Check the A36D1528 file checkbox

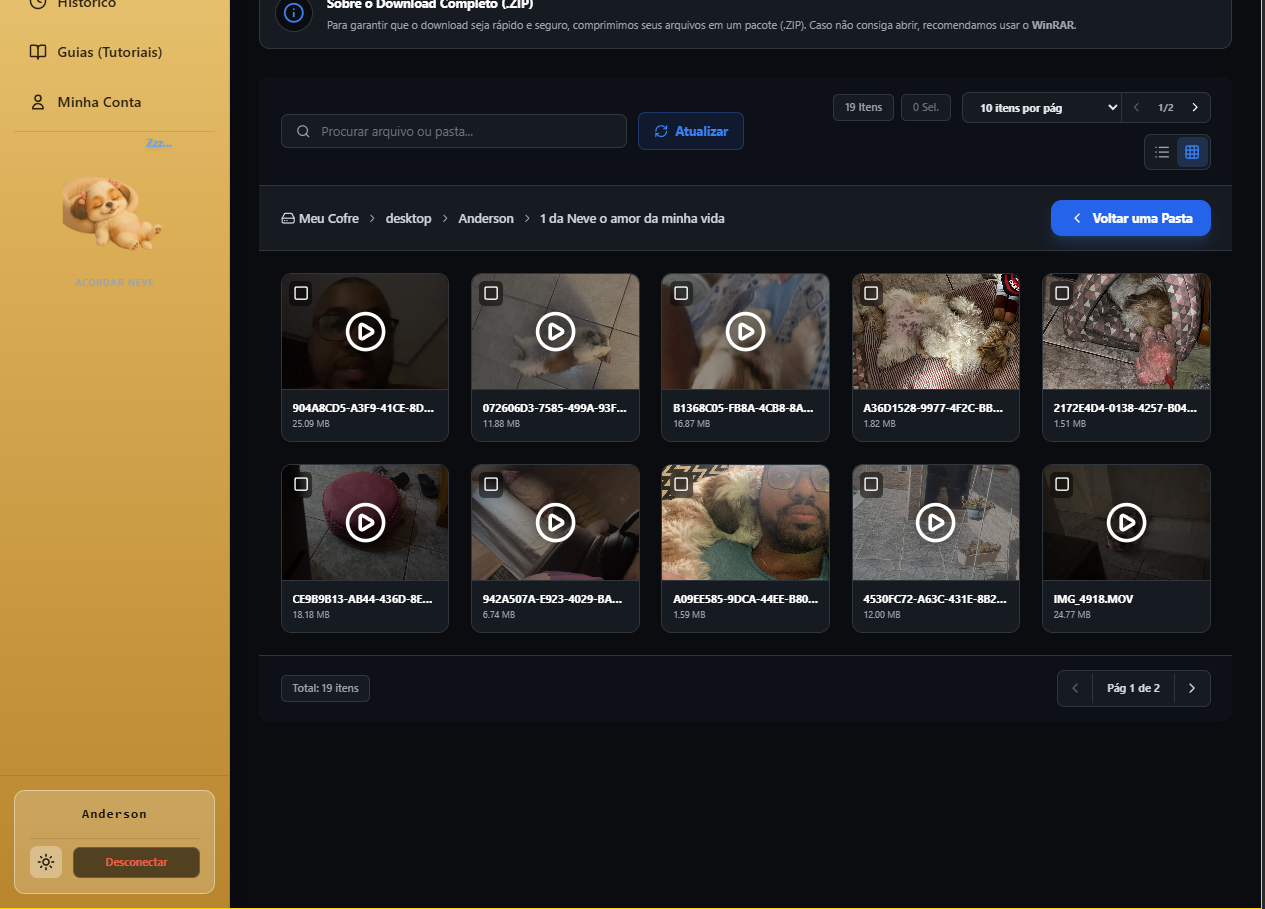point(871,293)
